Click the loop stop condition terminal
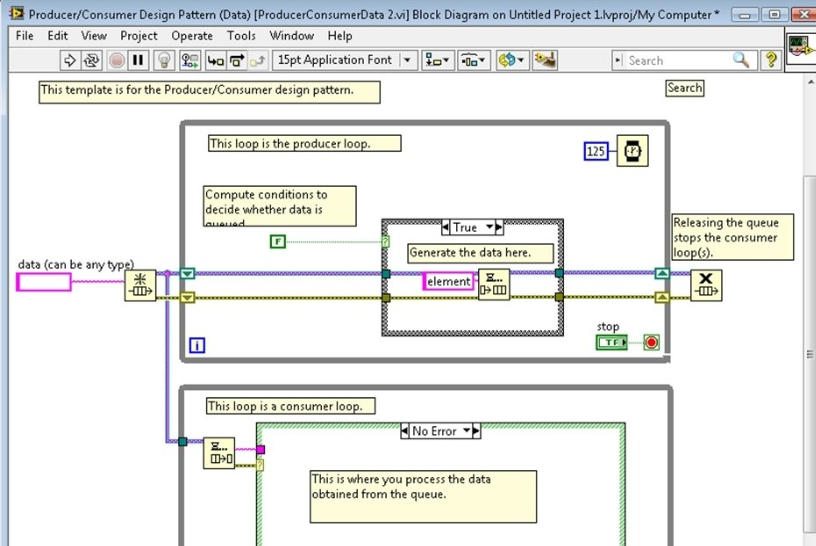Image resolution: width=816 pixels, height=546 pixels. coord(652,343)
